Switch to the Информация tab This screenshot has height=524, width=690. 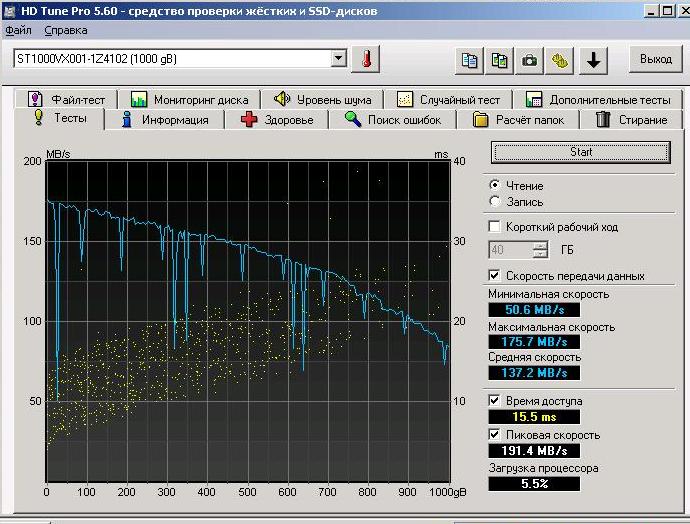click(x=165, y=120)
